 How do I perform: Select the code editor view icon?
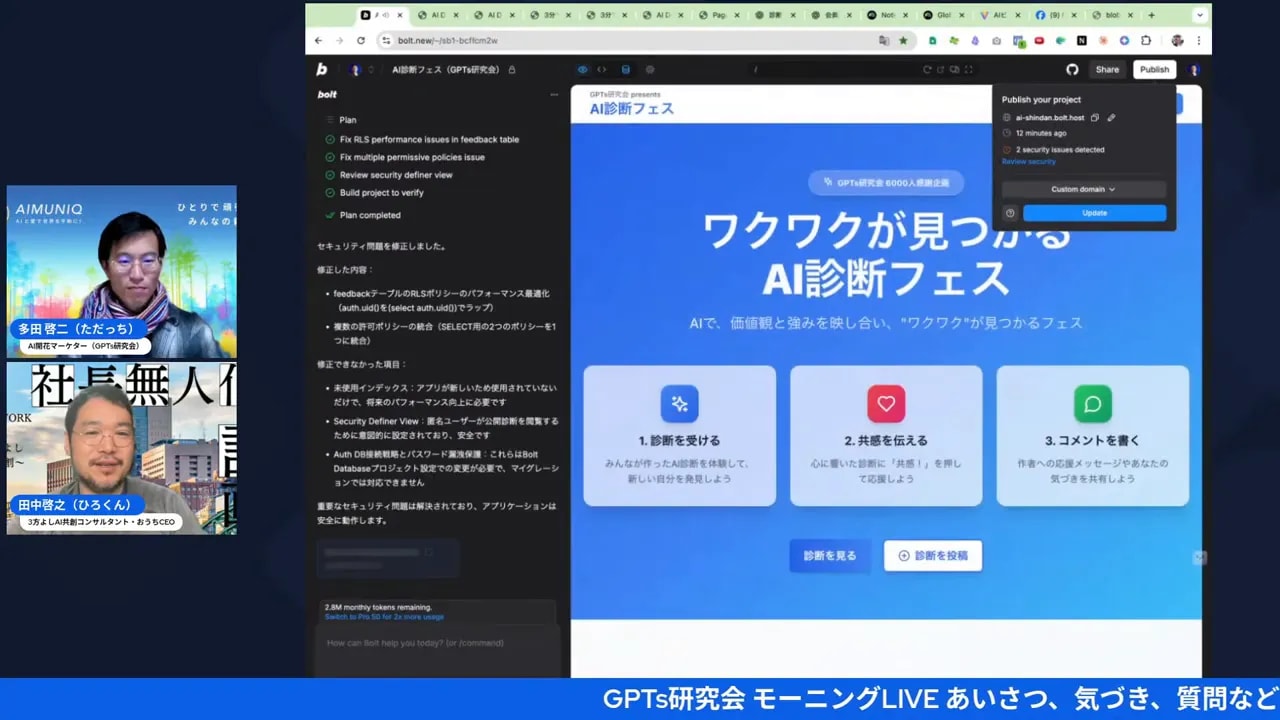click(601, 69)
